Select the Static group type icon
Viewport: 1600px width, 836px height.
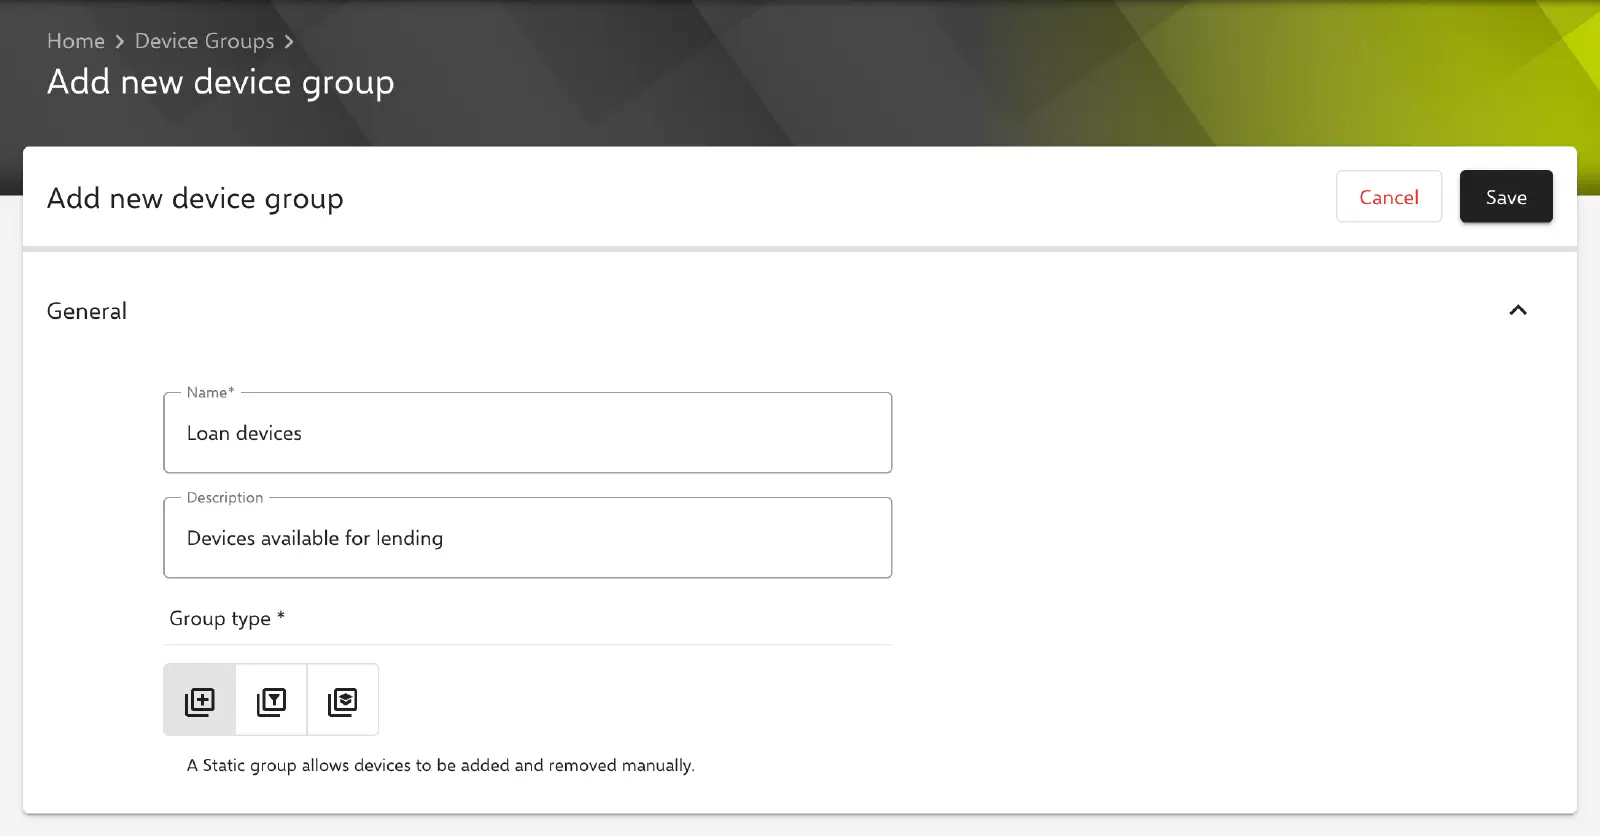200,700
